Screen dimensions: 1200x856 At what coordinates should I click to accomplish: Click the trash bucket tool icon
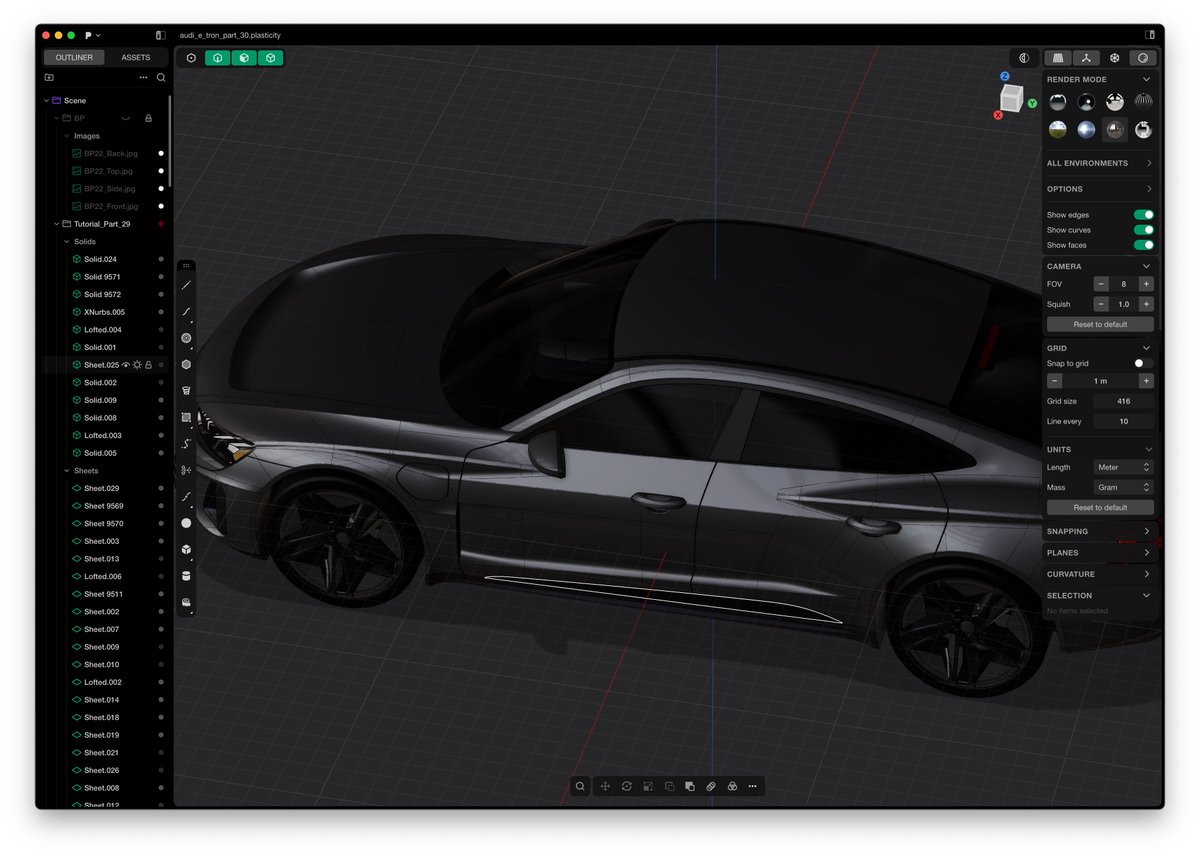pyautogui.click(x=186, y=391)
